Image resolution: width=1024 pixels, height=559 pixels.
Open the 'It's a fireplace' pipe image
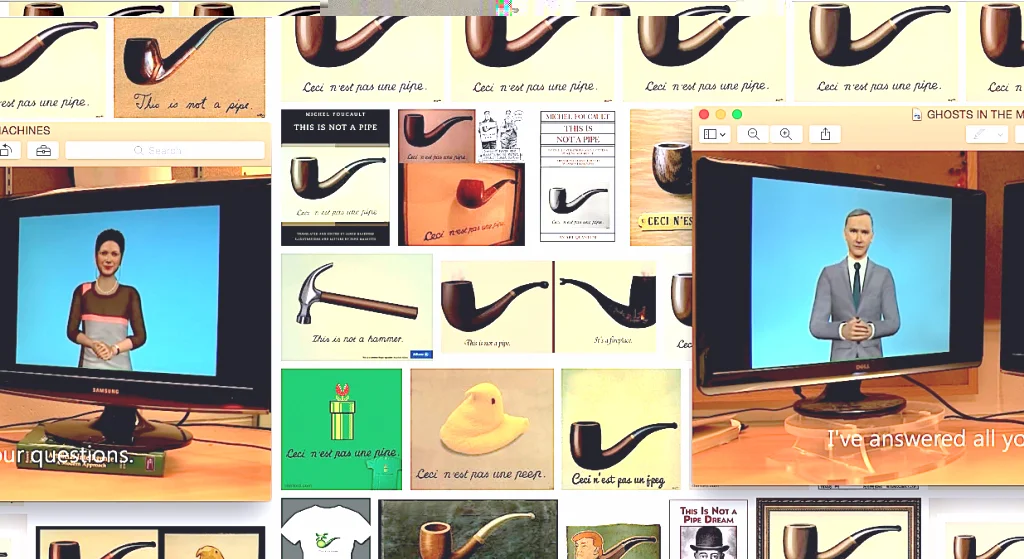click(x=606, y=307)
